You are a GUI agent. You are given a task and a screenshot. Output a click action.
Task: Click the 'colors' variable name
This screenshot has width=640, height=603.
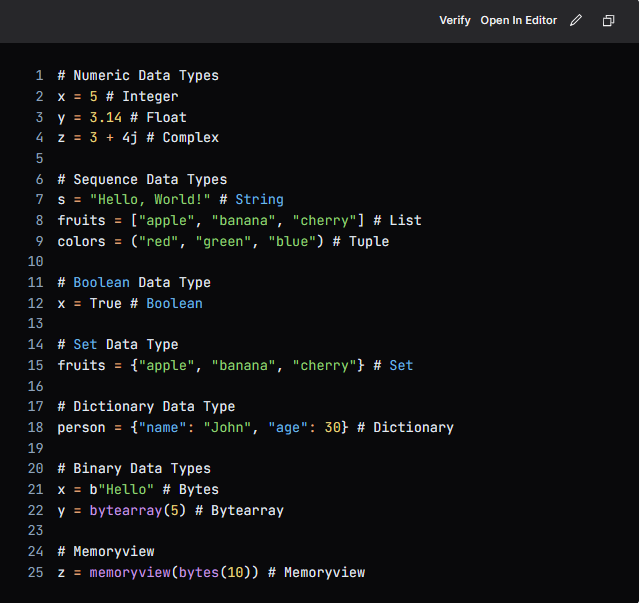[x=81, y=242]
